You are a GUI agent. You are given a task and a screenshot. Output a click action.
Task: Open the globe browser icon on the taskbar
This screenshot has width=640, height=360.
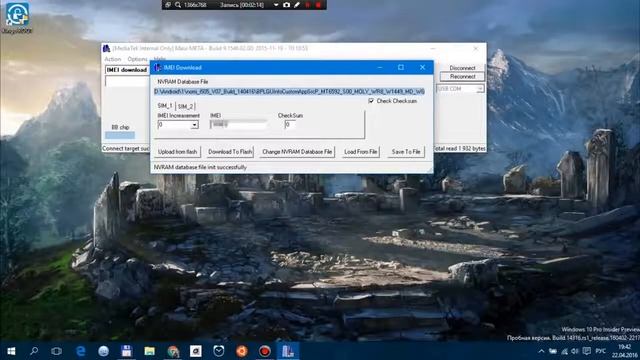tap(104, 351)
